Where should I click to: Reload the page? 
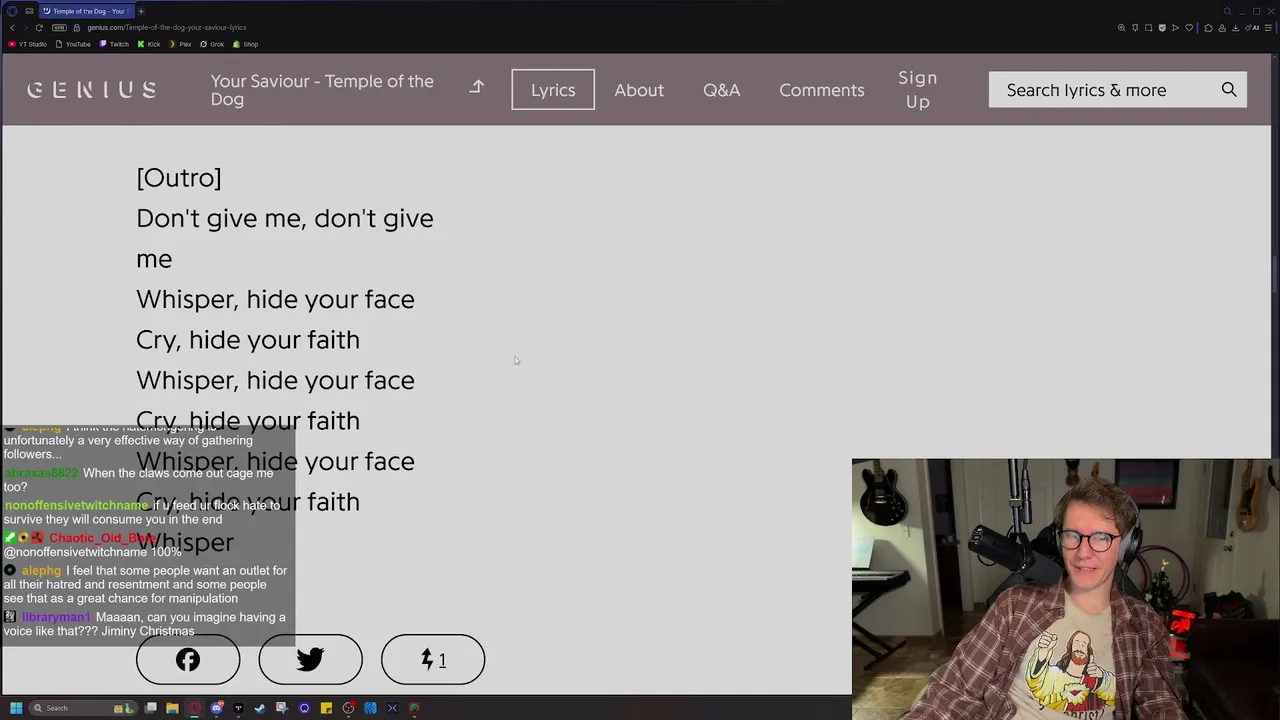pos(39,27)
